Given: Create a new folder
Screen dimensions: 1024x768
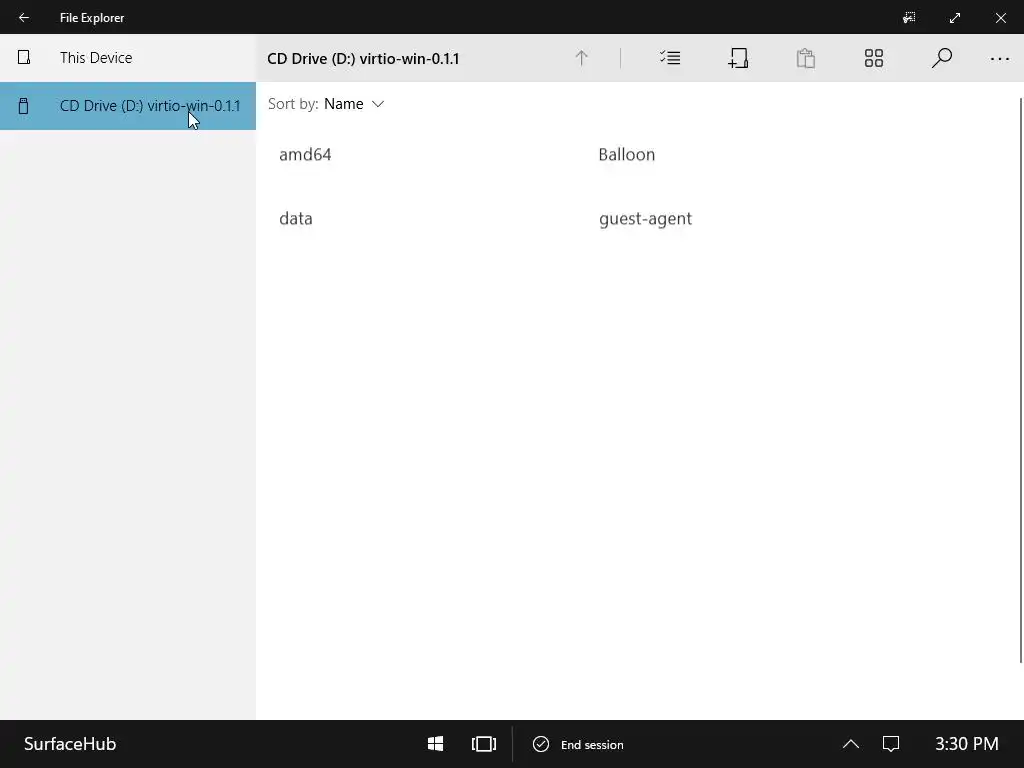Looking at the screenshot, I should pyautogui.click(x=738, y=58).
